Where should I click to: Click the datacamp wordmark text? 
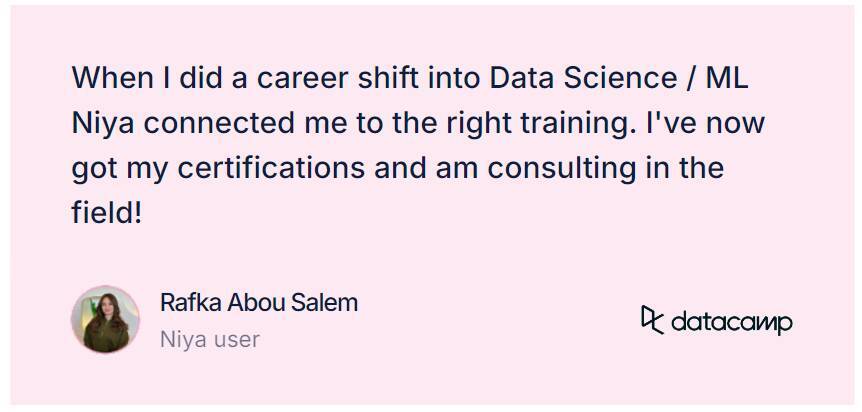coord(732,322)
